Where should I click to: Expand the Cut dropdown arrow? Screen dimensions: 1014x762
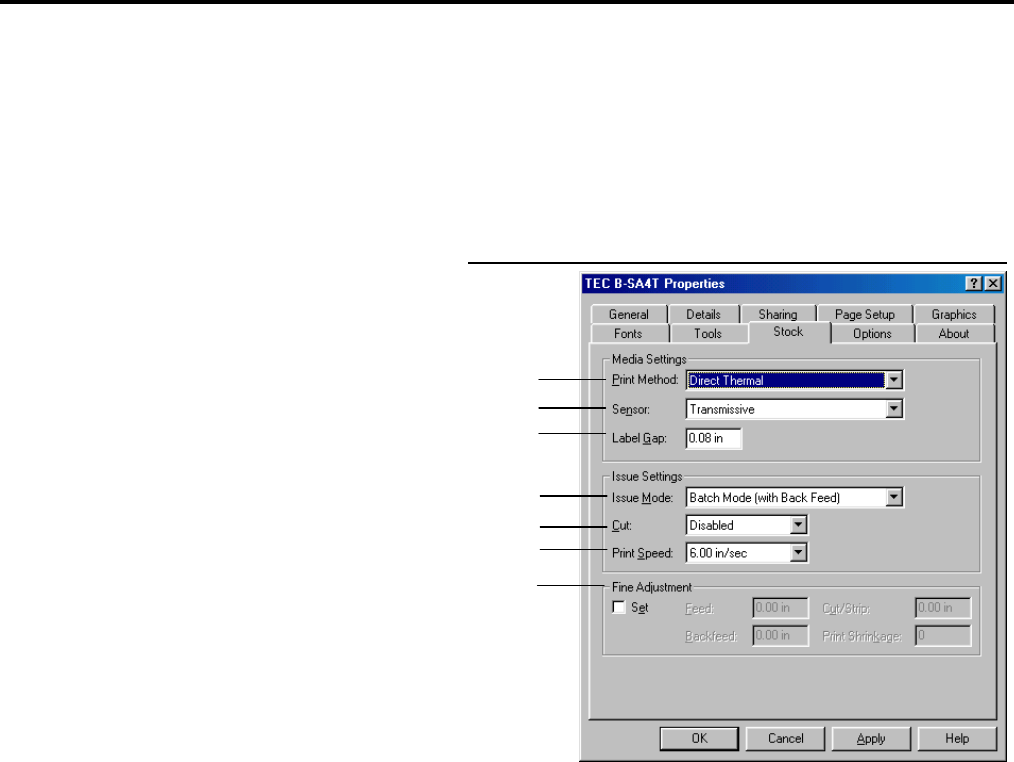(799, 525)
